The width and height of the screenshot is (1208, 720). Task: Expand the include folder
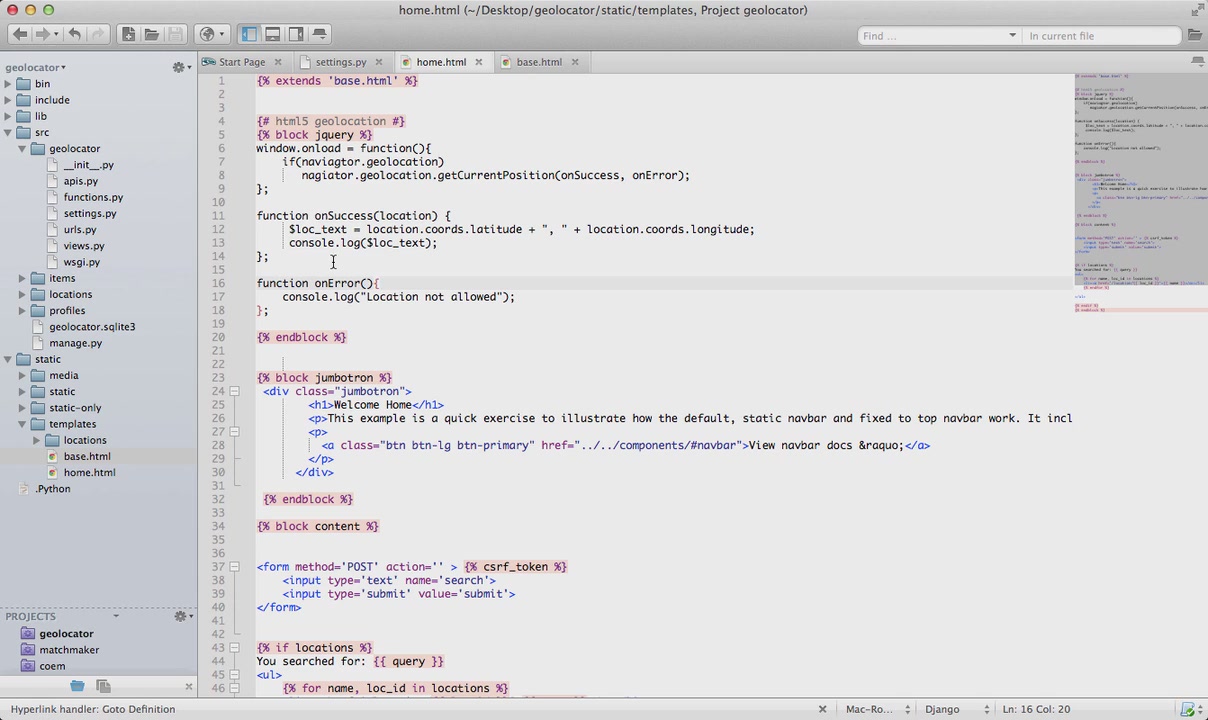point(8,100)
